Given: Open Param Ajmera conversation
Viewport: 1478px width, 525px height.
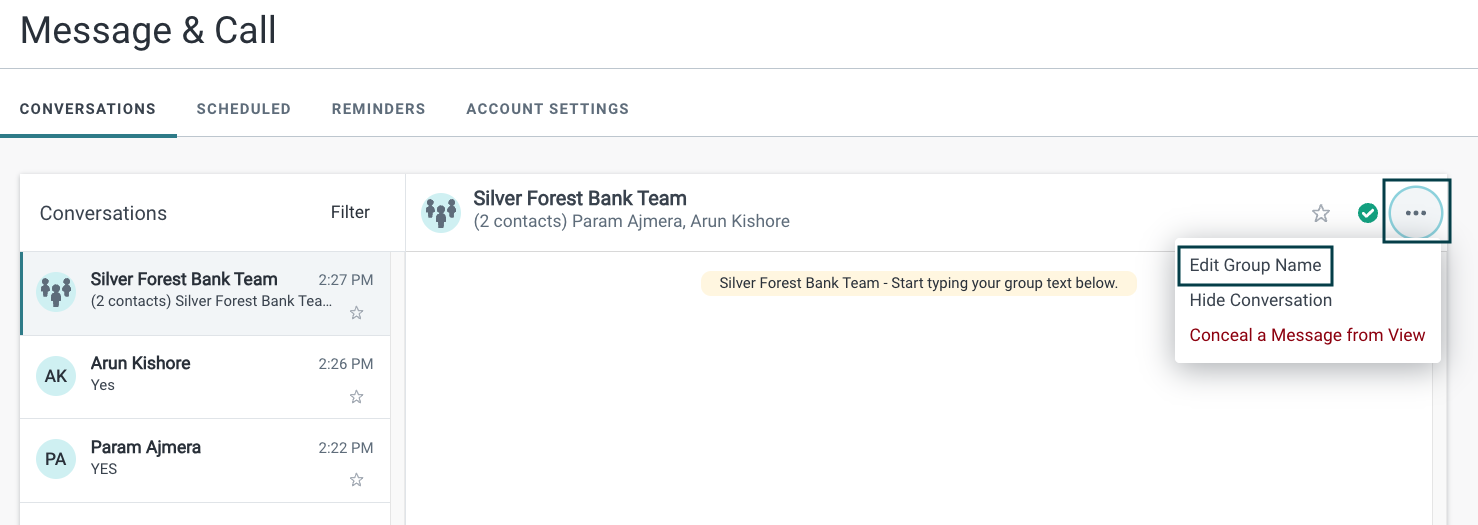Looking at the screenshot, I should [x=205, y=460].
